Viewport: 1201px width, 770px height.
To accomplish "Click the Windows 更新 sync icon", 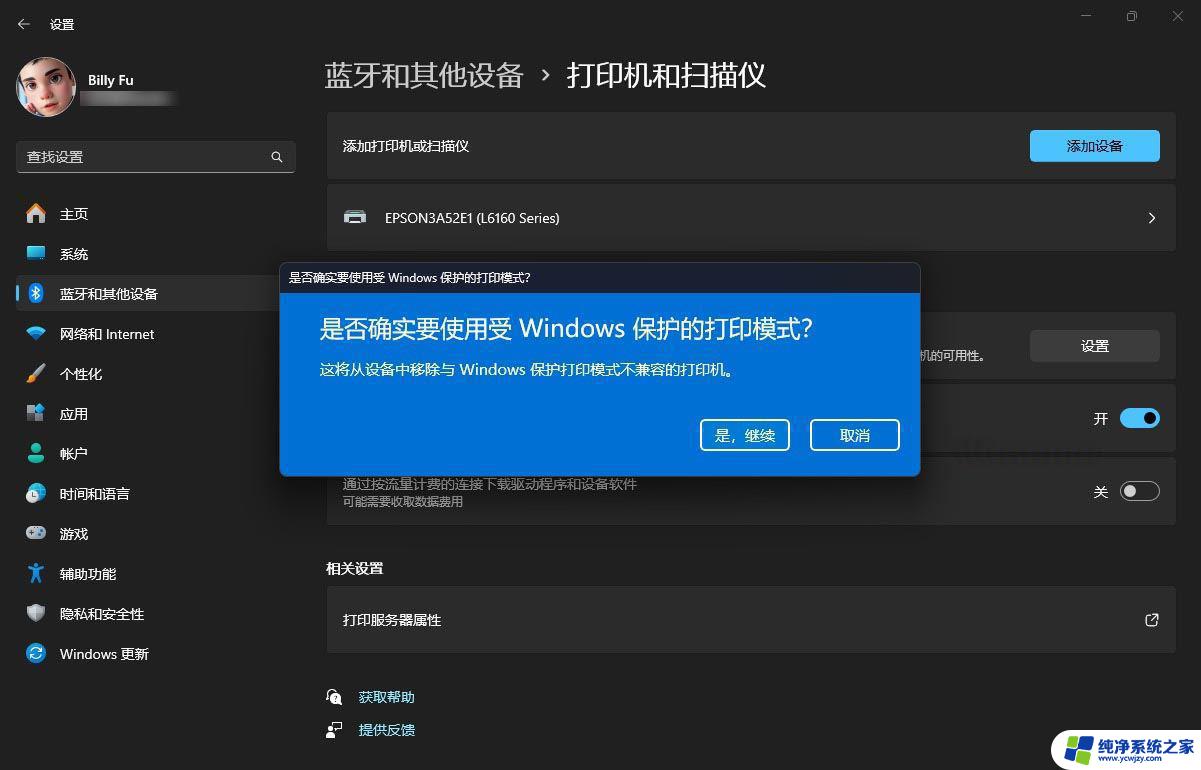I will click(x=36, y=654).
